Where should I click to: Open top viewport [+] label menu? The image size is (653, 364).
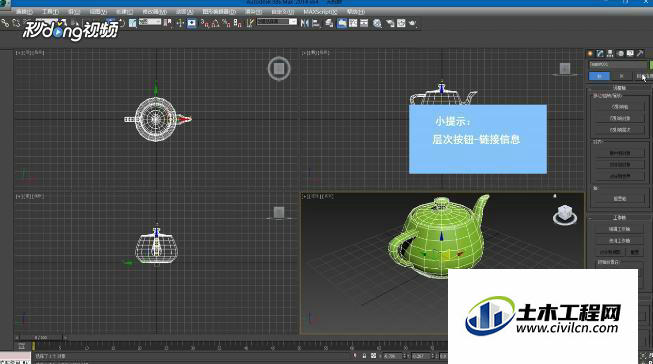[x=17, y=53]
